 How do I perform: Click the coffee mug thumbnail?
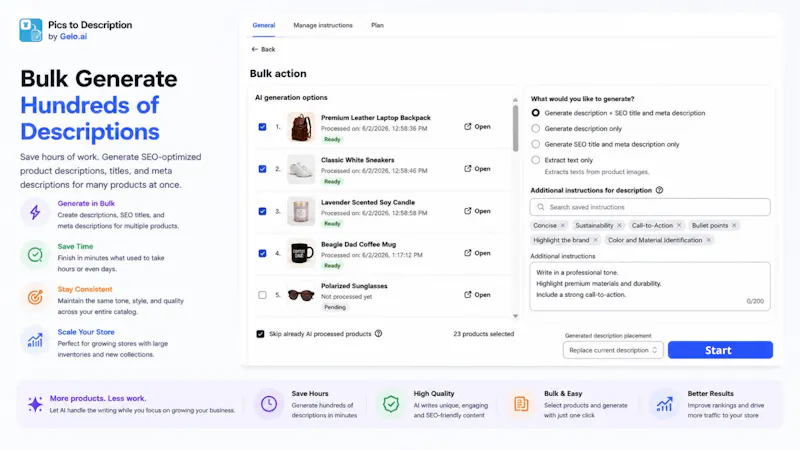301,253
